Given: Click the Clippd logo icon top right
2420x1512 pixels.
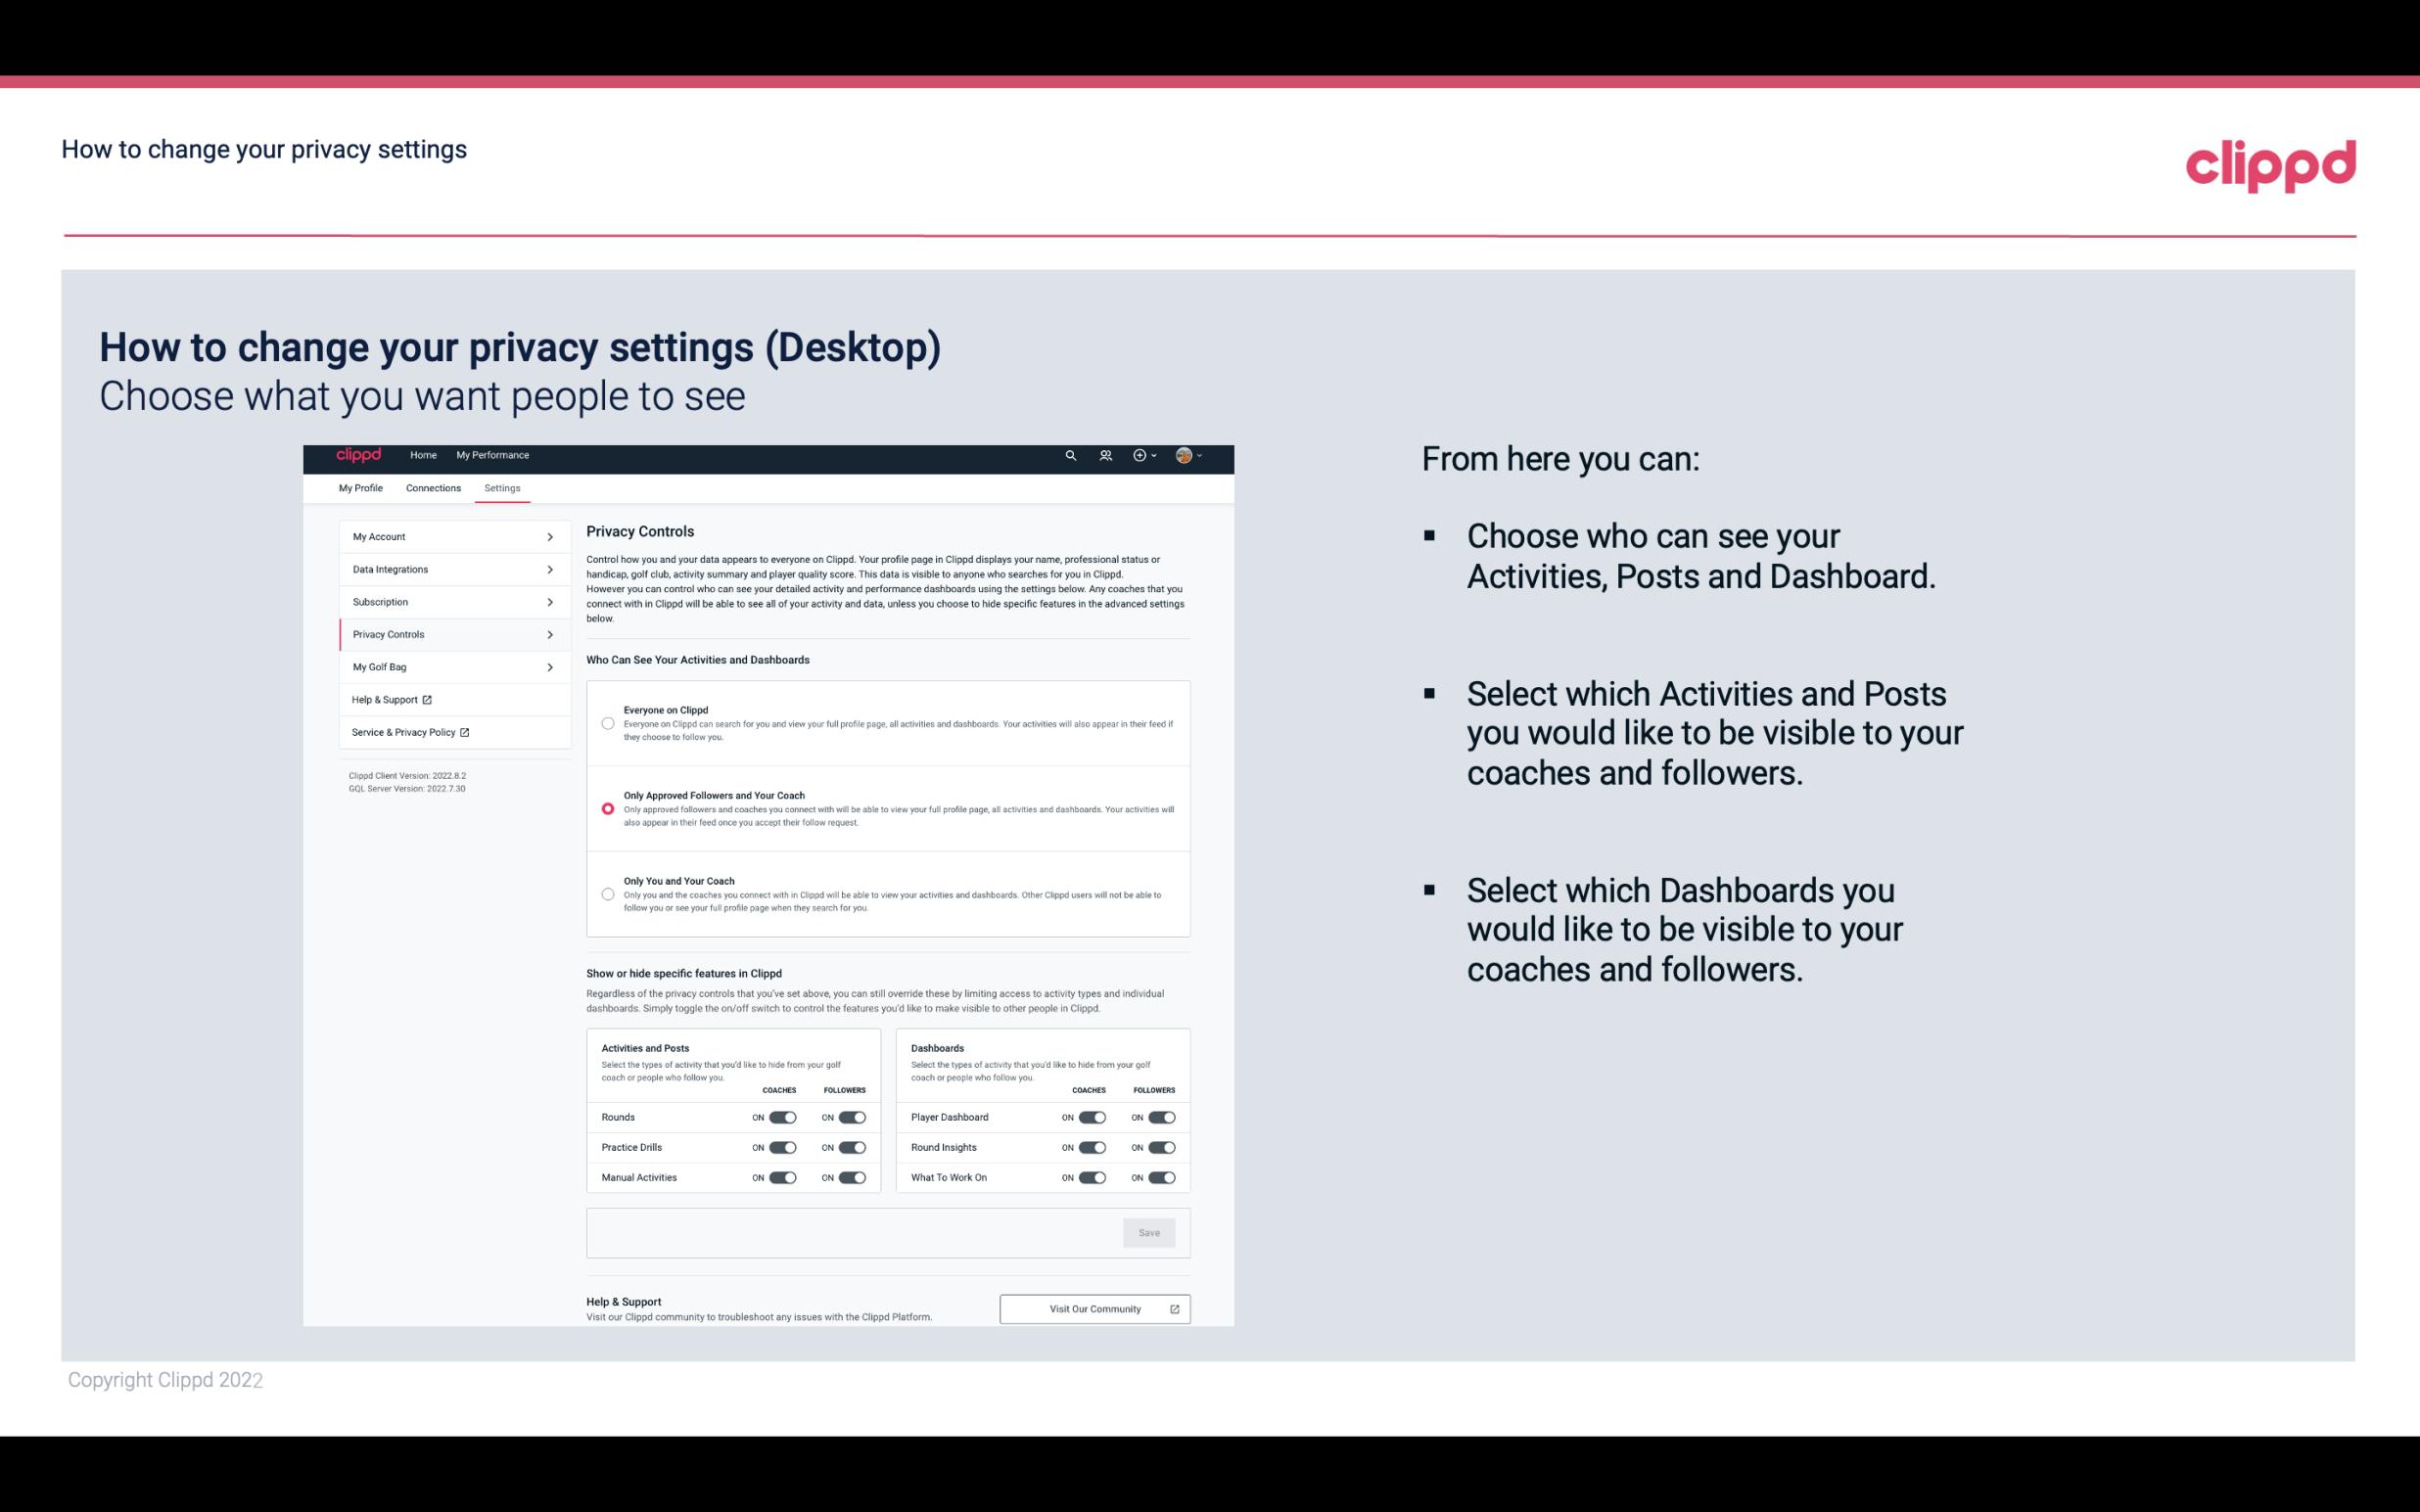Looking at the screenshot, I should 2270,163.
